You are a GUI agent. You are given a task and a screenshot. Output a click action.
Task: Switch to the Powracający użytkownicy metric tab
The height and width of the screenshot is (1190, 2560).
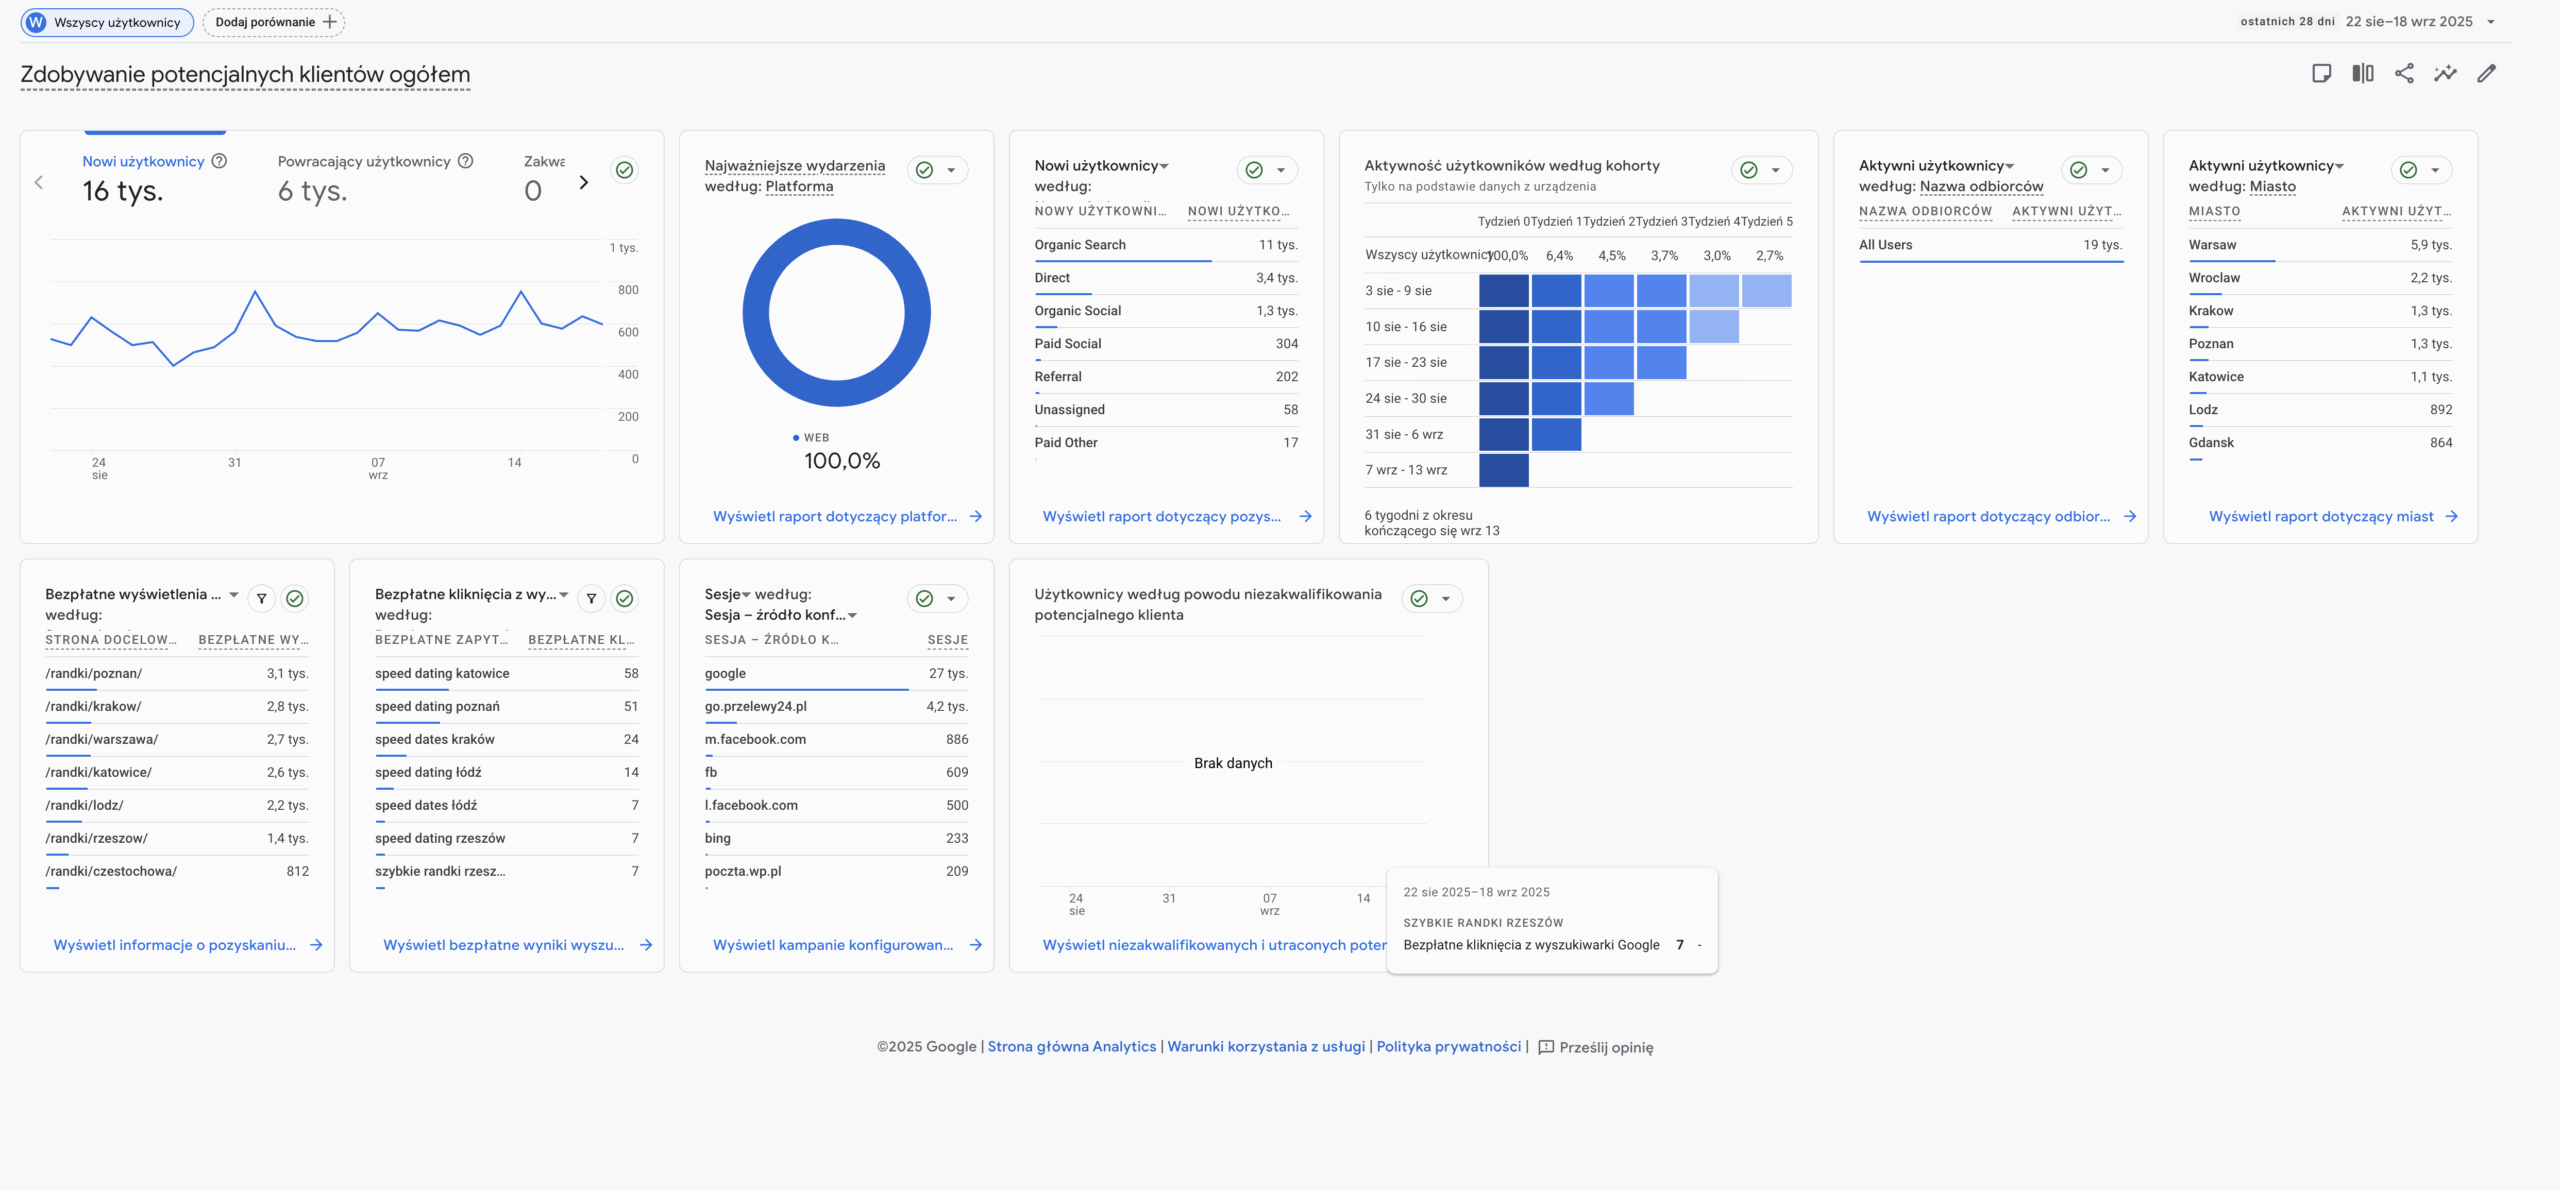pyautogui.click(x=364, y=160)
